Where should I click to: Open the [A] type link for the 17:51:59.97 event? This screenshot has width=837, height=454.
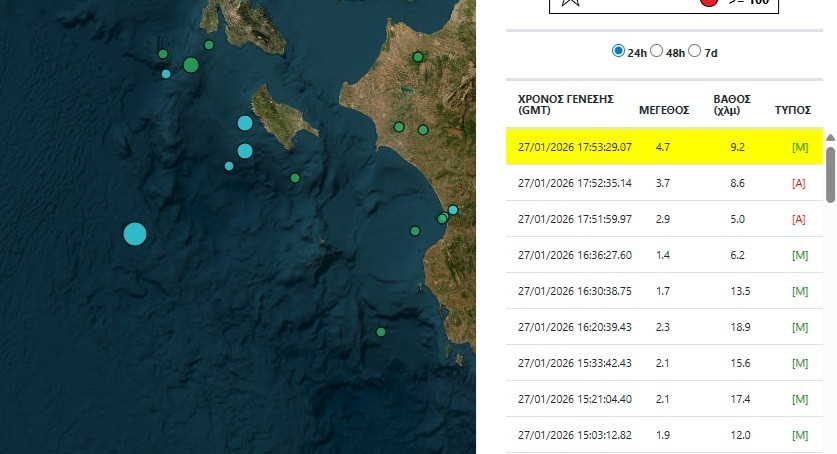[x=799, y=219]
